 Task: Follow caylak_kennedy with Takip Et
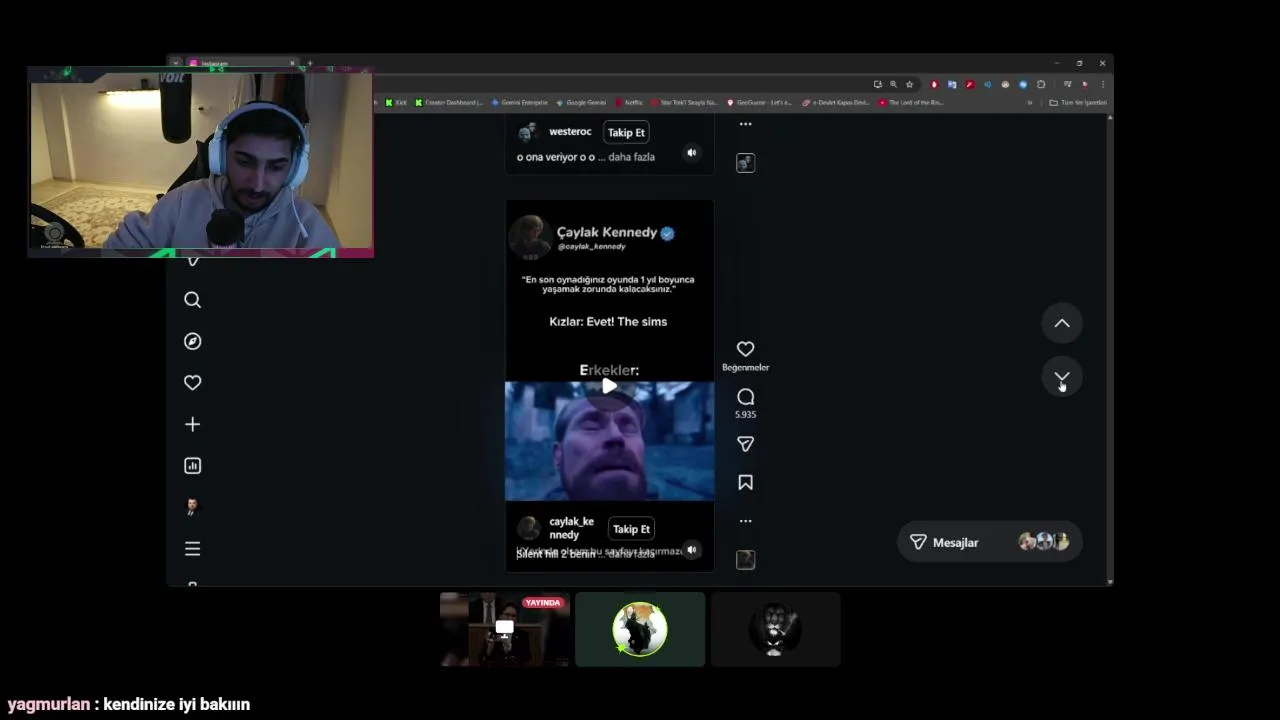coord(631,529)
